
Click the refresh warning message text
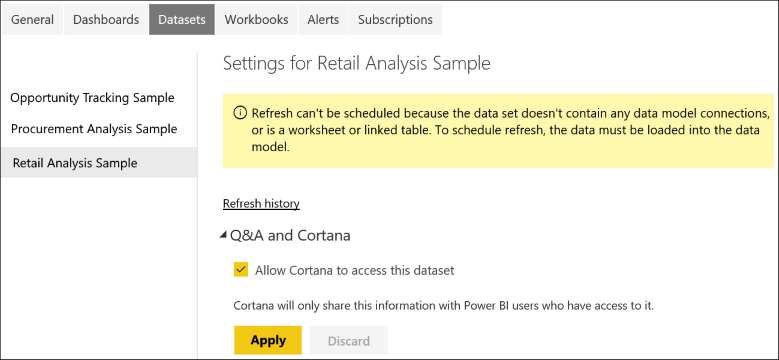point(507,130)
